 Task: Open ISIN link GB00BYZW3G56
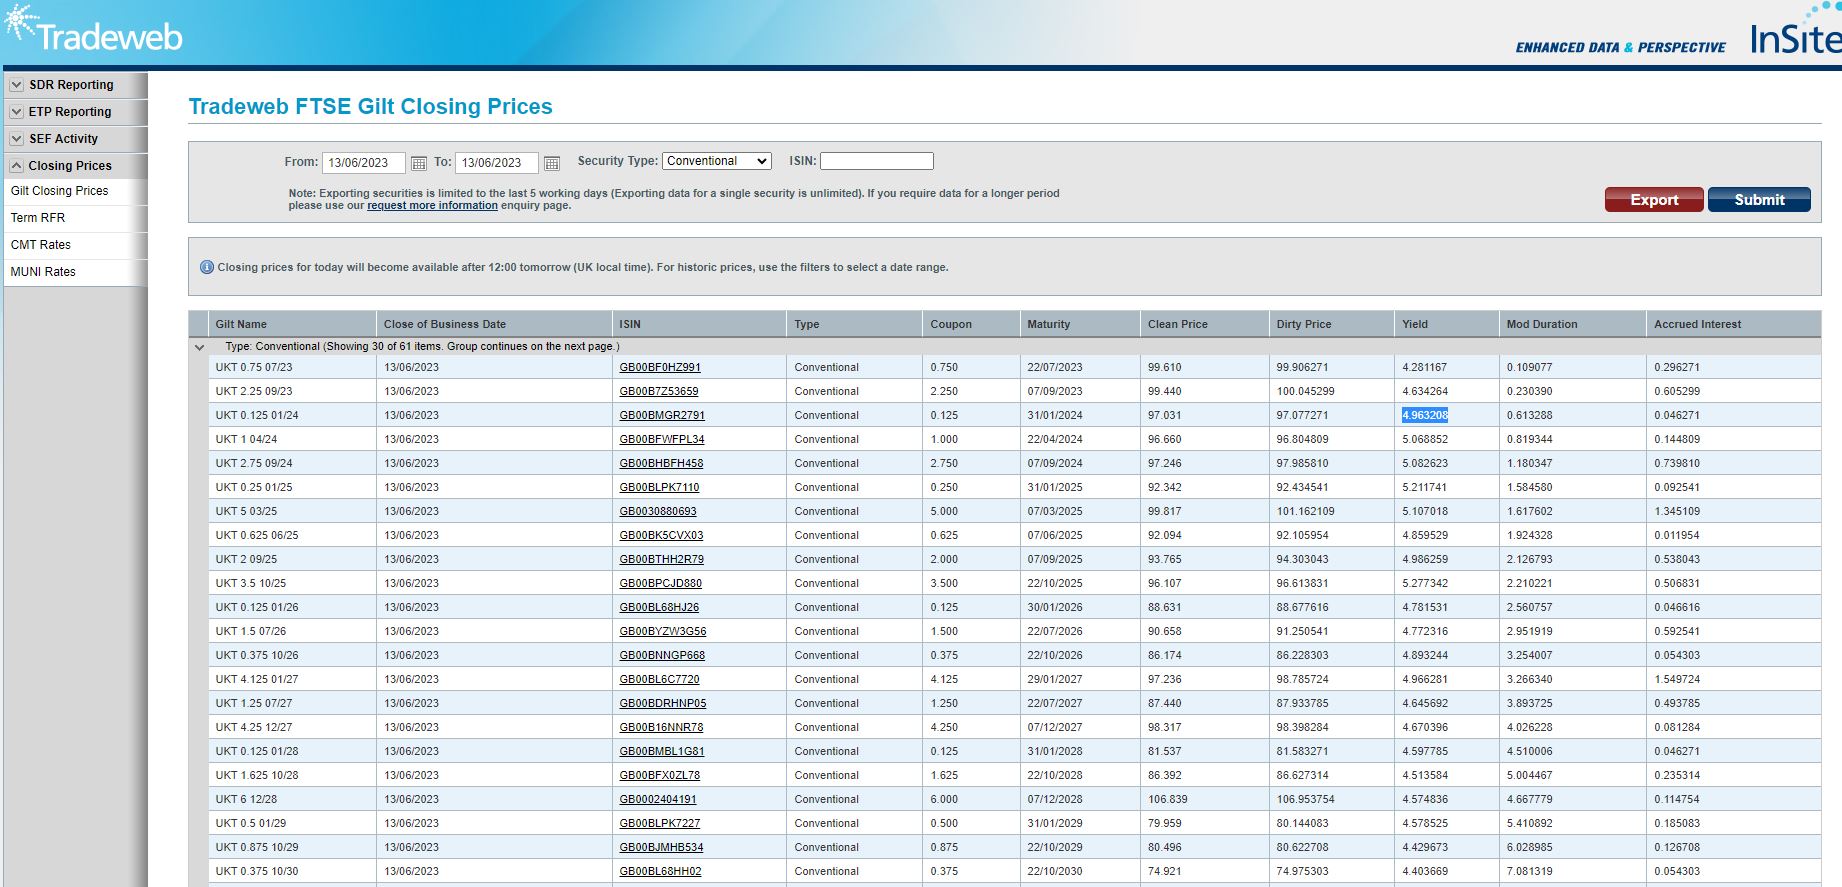click(x=663, y=631)
